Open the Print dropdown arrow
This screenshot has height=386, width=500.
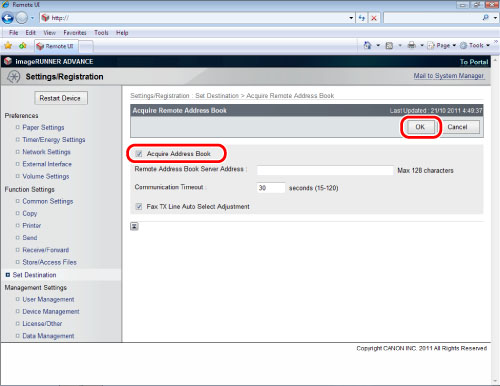tap(422, 45)
